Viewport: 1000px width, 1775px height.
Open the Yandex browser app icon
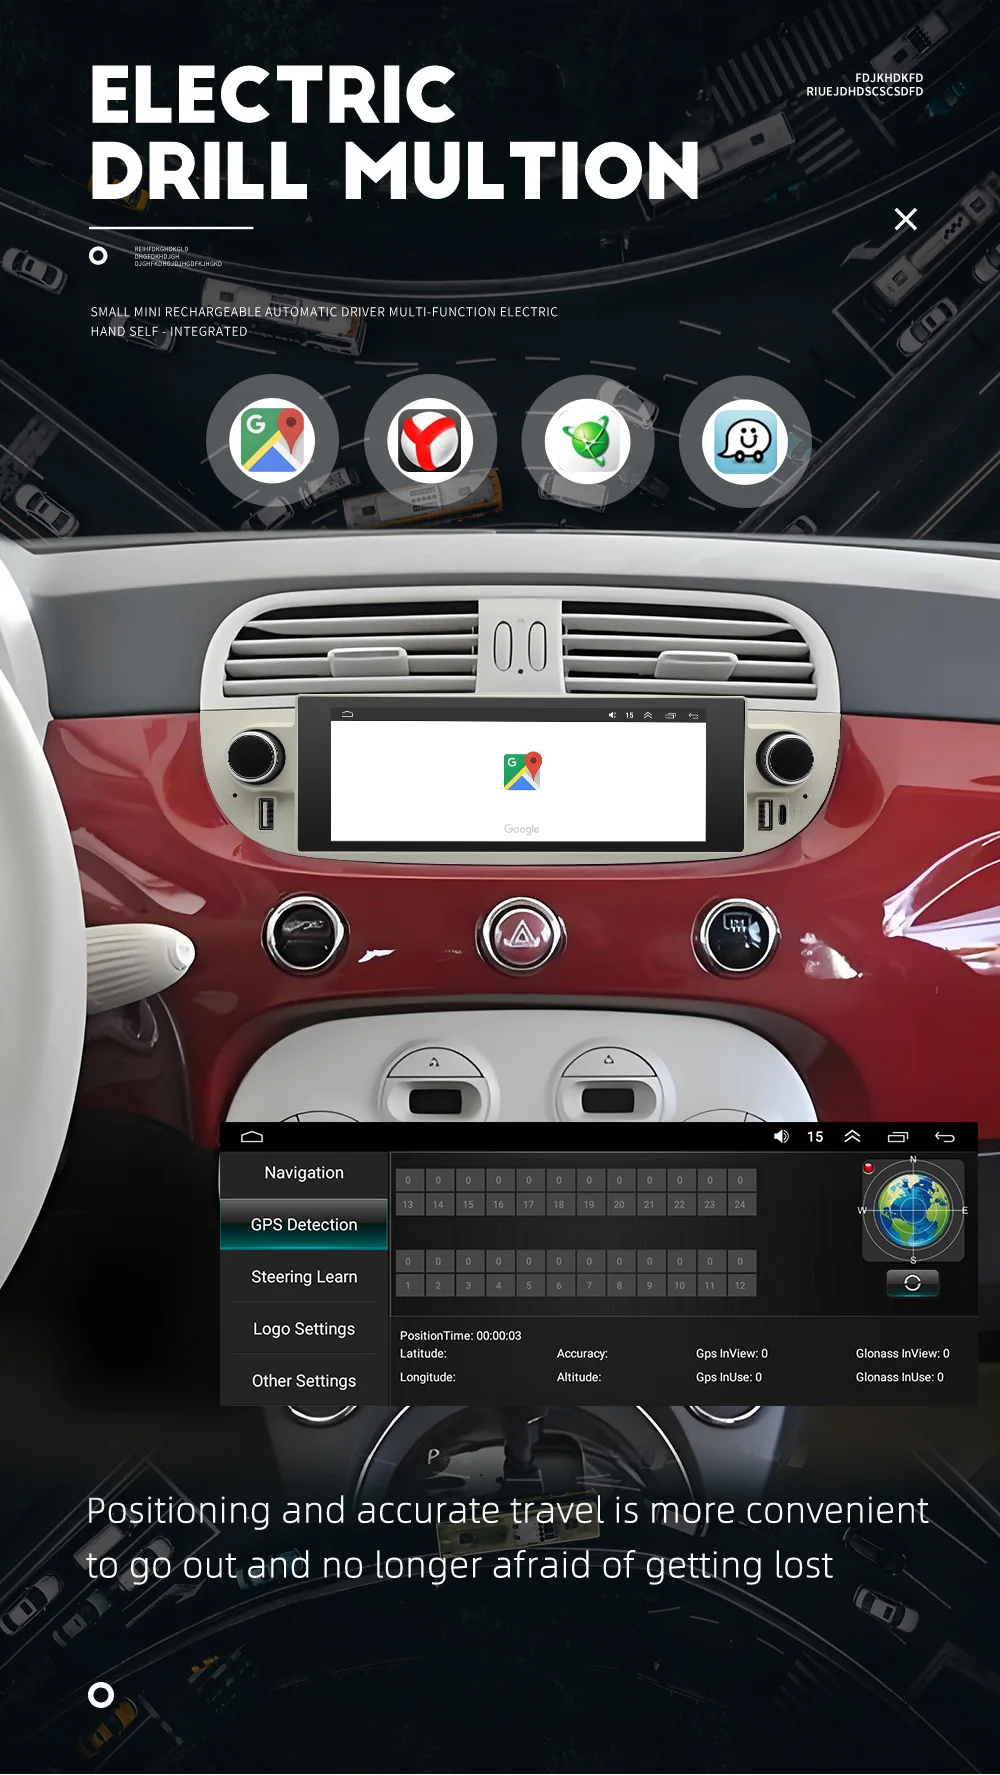click(x=430, y=441)
